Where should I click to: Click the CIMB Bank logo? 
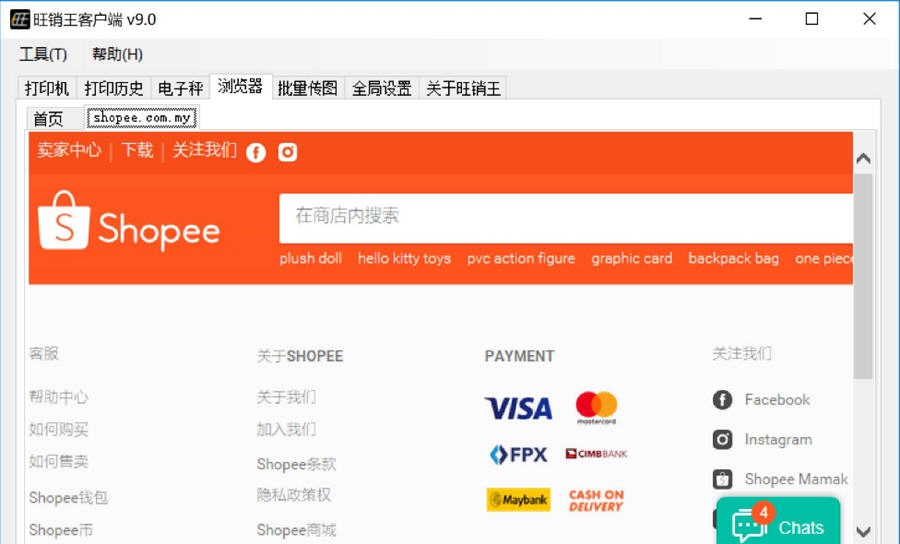point(596,454)
